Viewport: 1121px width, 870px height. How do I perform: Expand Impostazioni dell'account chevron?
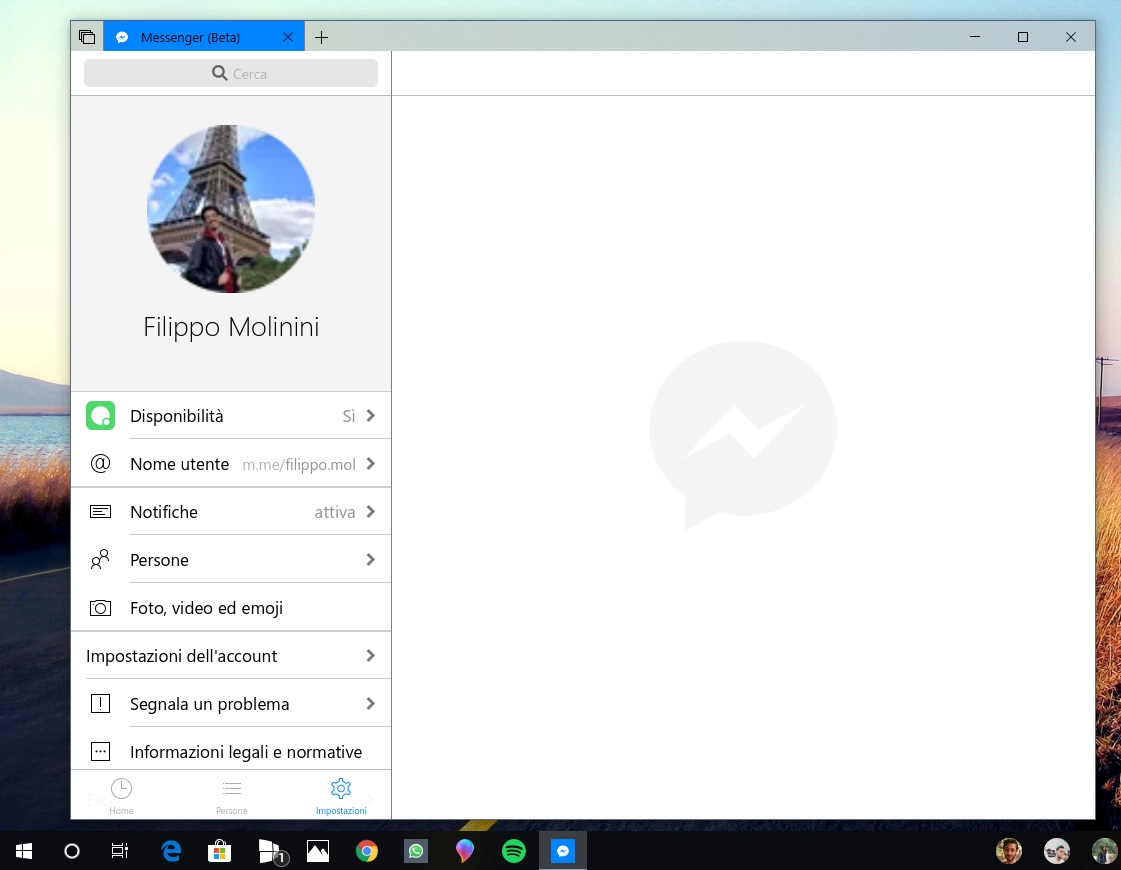point(370,655)
